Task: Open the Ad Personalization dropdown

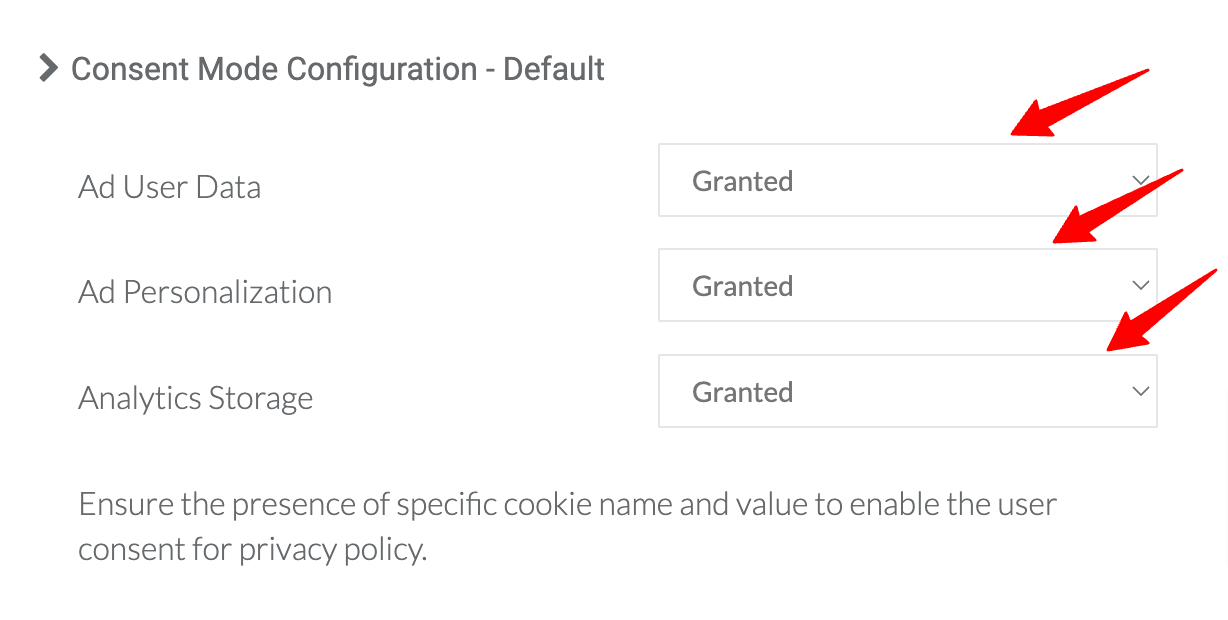Action: click(x=907, y=285)
